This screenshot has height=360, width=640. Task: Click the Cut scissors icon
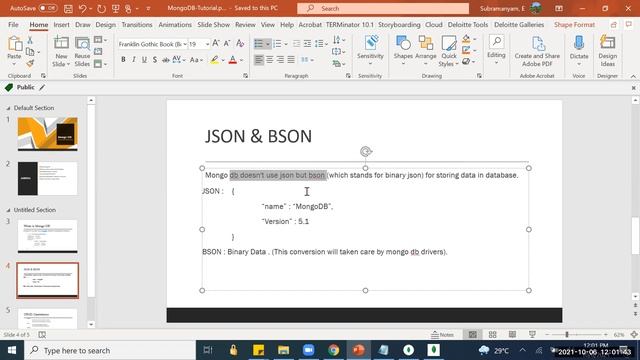point(30,40)
